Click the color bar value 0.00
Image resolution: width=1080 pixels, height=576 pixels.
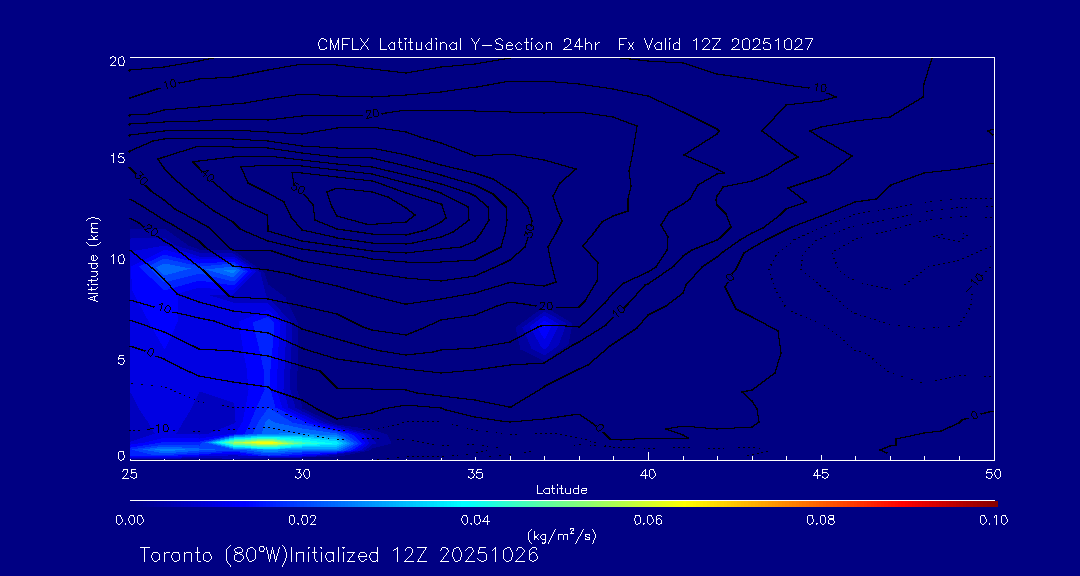coord(129,520)
